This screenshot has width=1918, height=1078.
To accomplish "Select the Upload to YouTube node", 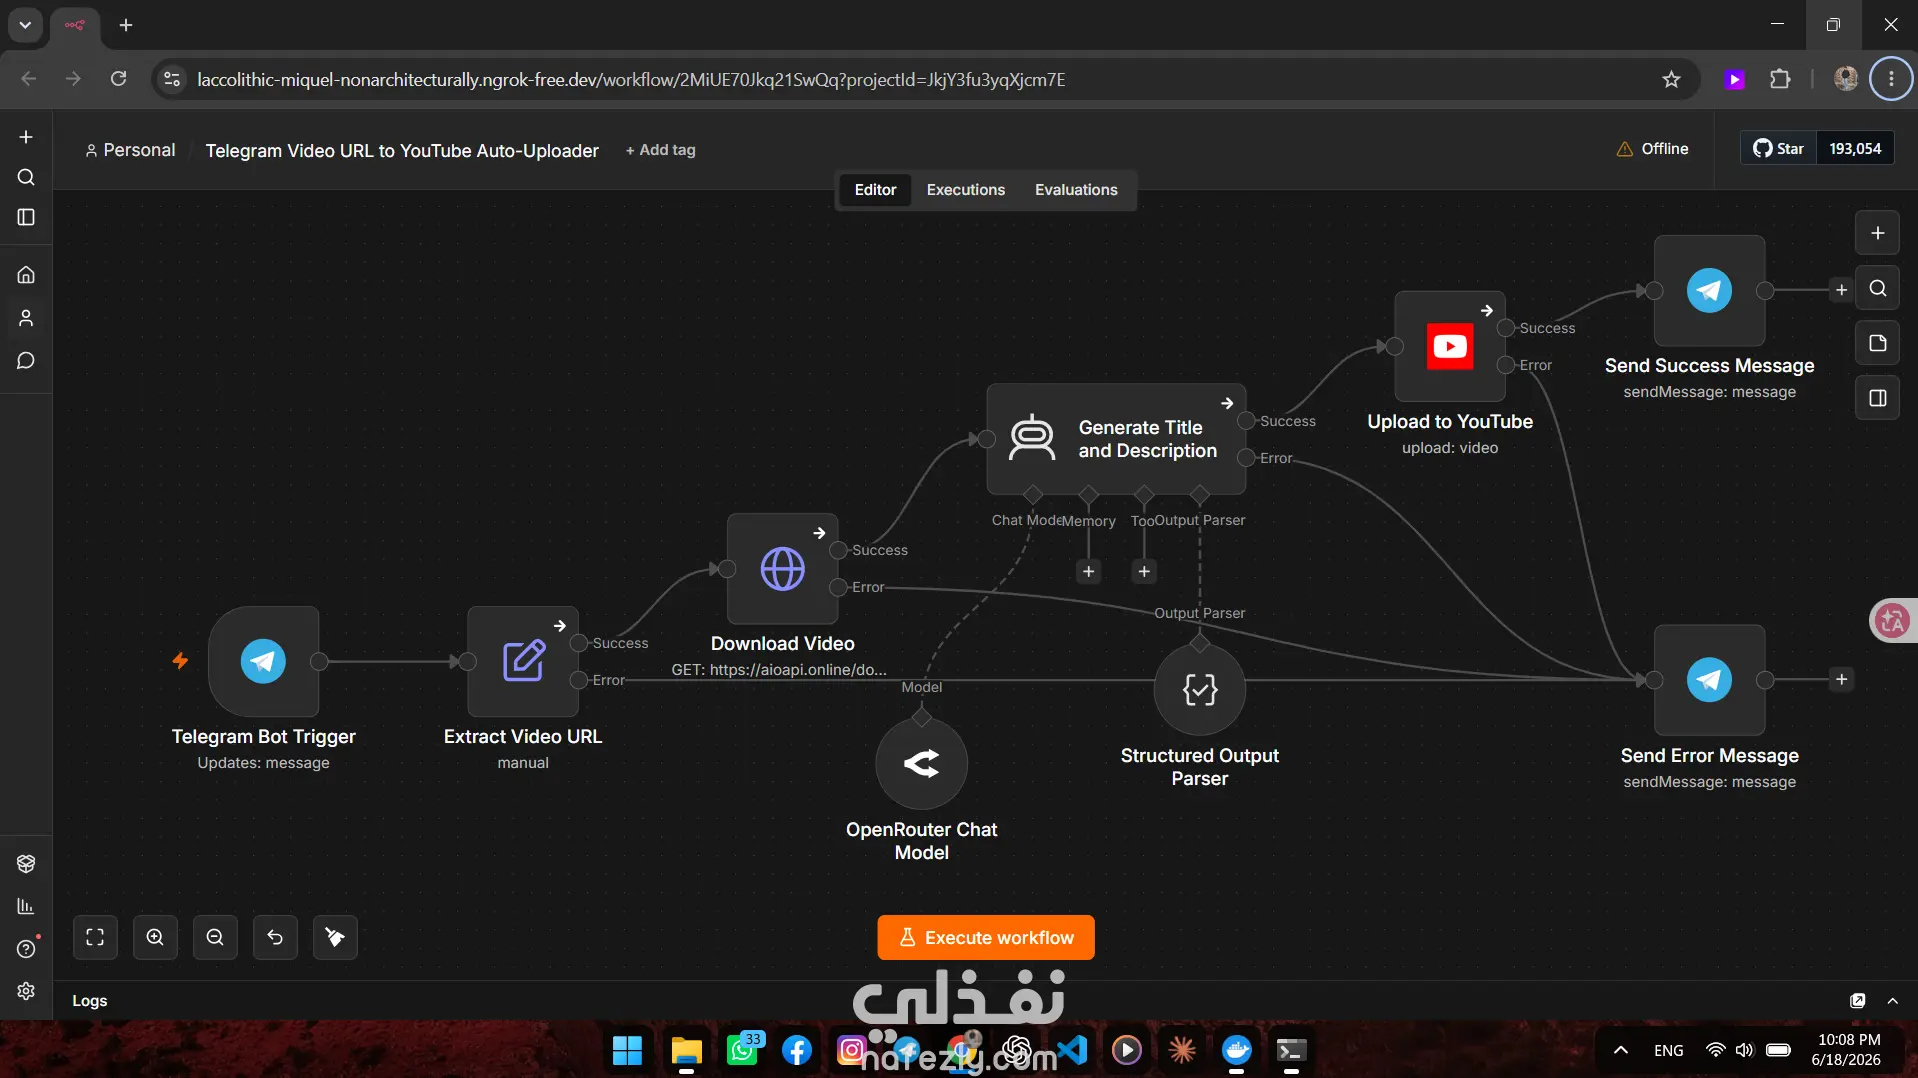I will [1450, 346].
